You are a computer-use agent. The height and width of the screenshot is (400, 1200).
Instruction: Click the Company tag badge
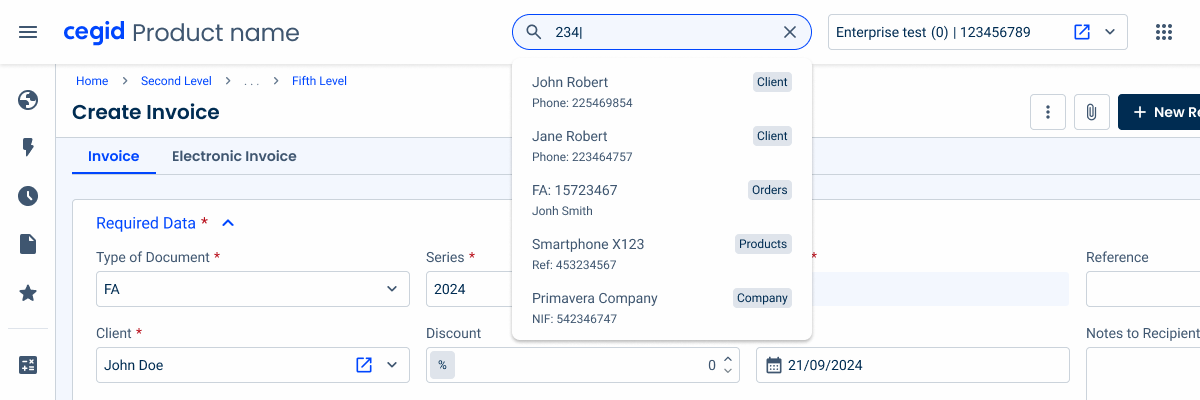tap(763, 298)
